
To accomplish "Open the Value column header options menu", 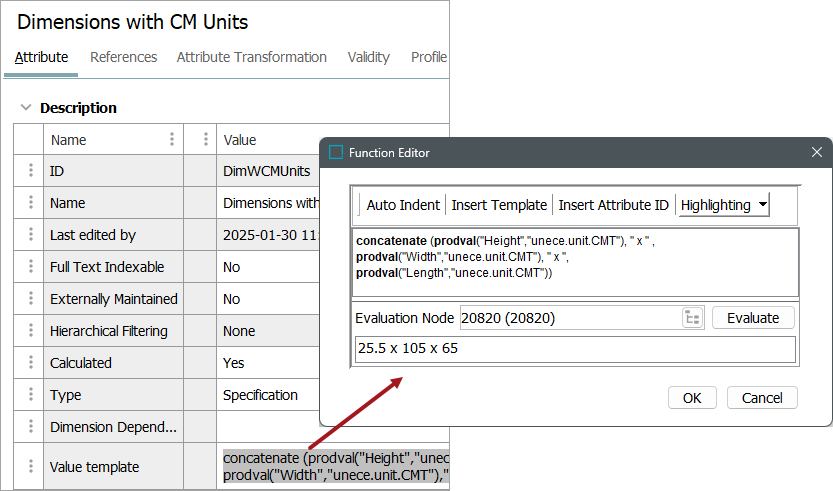I will (x=205, y=139).
